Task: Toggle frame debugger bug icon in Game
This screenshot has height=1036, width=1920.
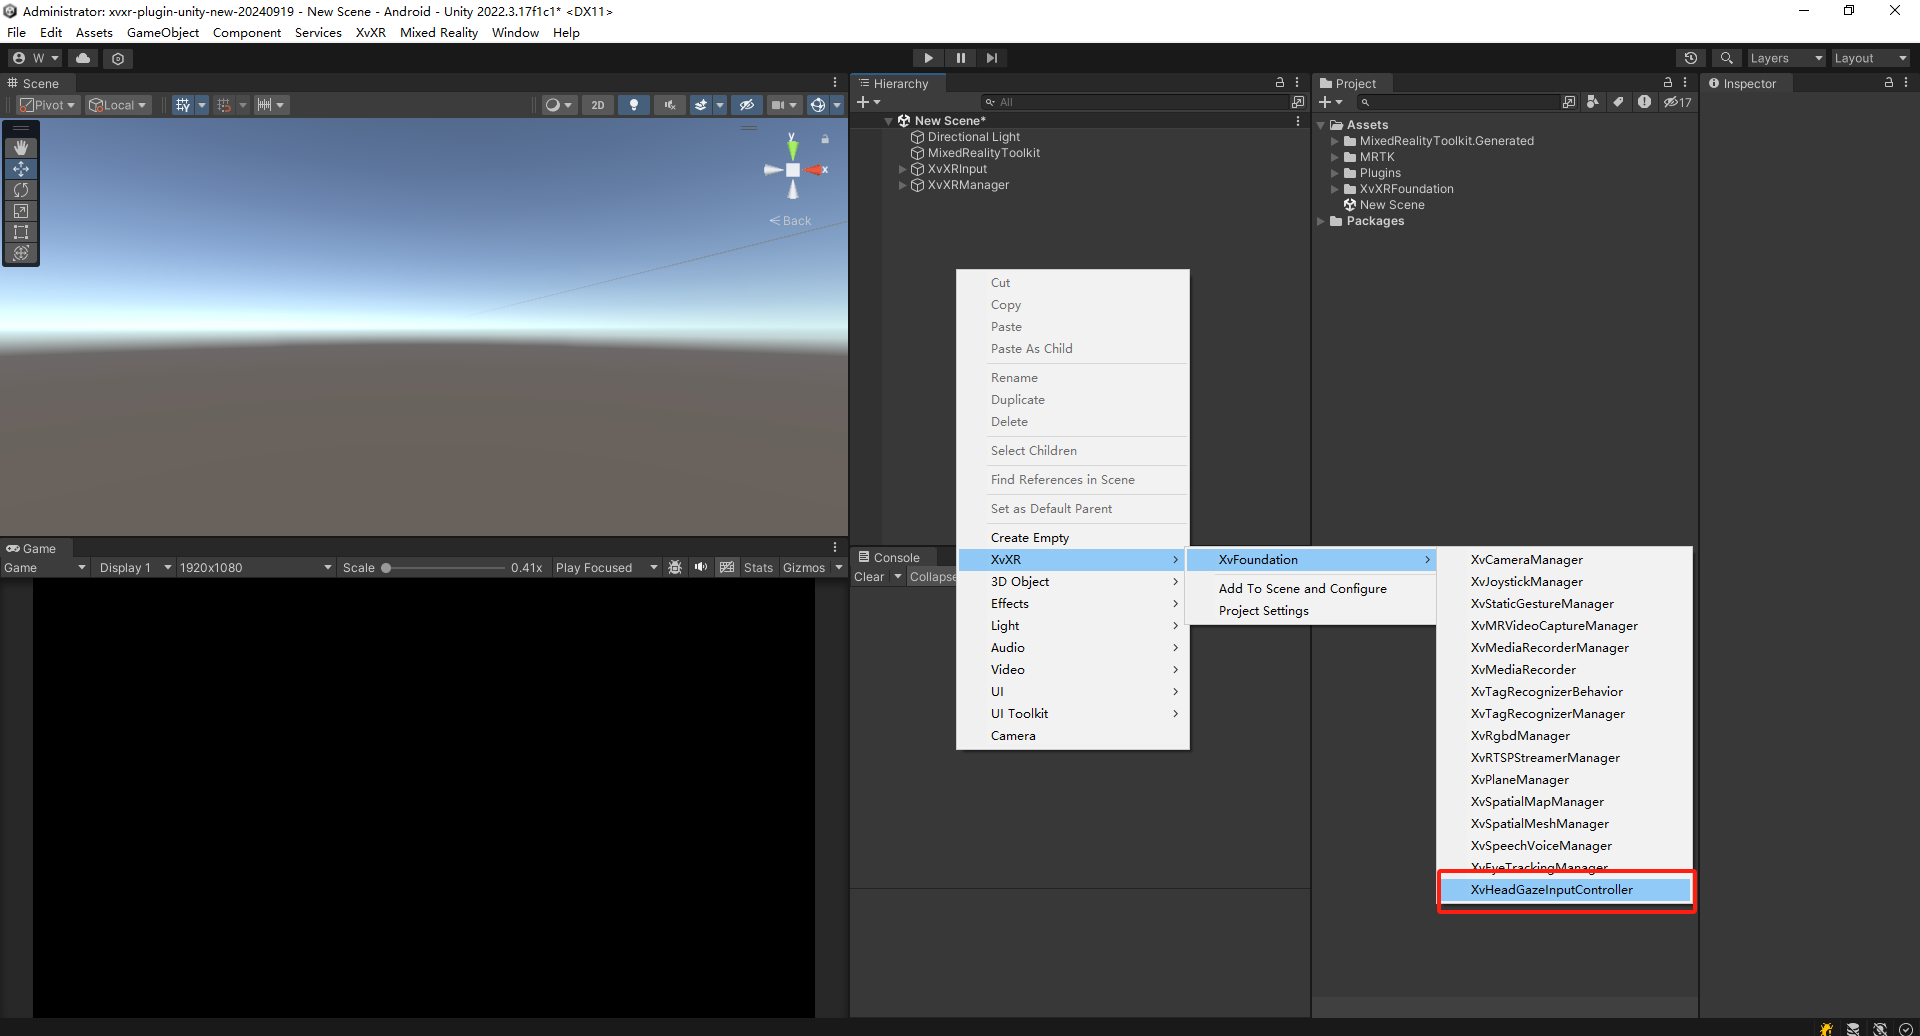Action: point(675,567)
